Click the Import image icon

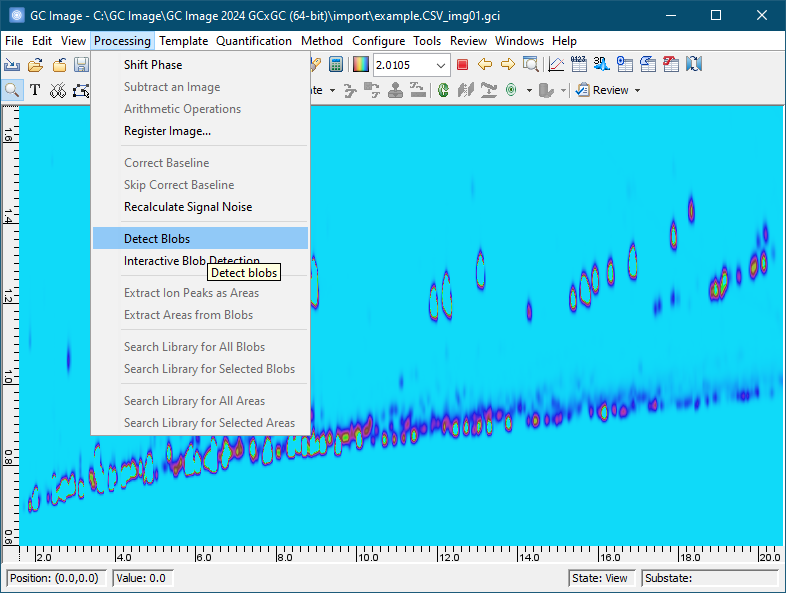[x=13, y=65]
